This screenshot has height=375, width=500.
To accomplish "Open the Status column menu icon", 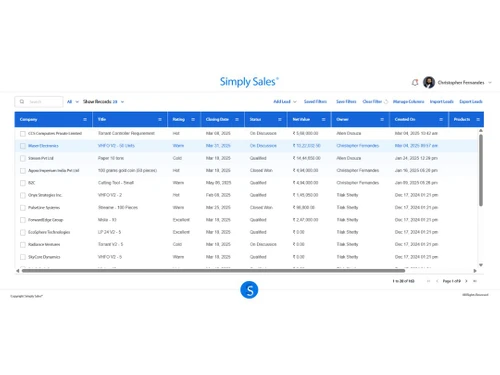I will coord(280,119).
